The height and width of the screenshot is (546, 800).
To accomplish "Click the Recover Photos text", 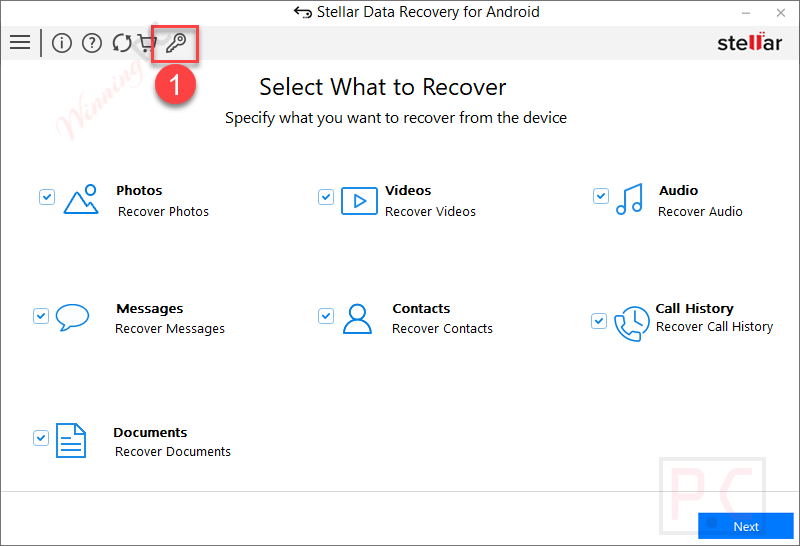I will tap(163, 212).
